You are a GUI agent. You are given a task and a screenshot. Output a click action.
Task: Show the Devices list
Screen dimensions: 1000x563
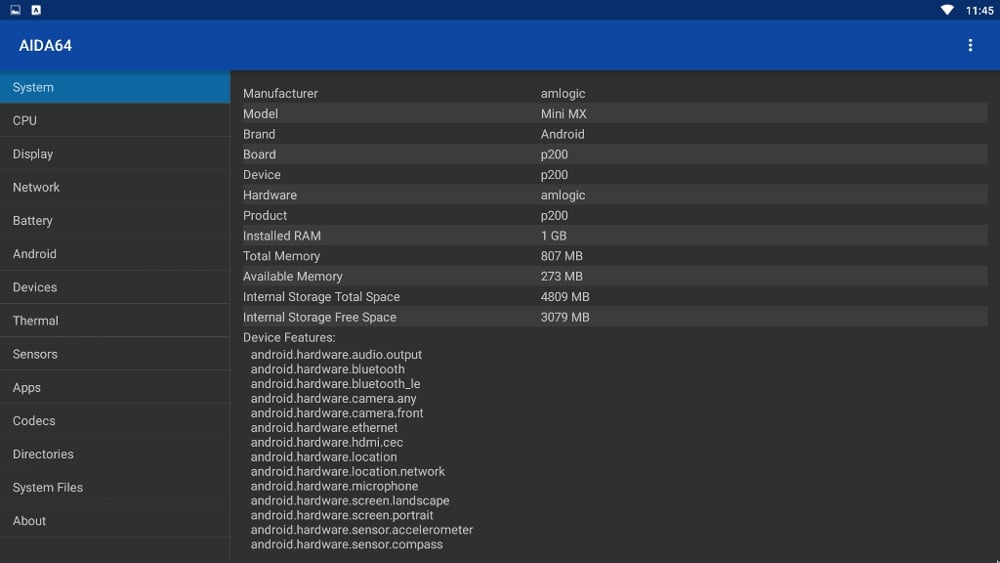tap(115, 287)
